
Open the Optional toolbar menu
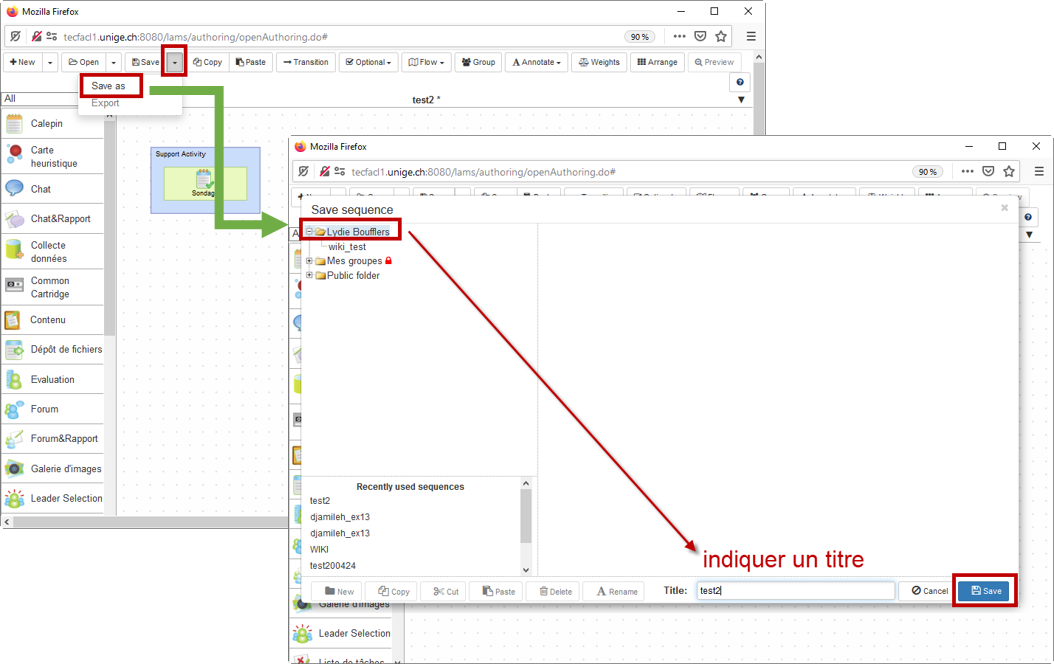pos(368,62)
